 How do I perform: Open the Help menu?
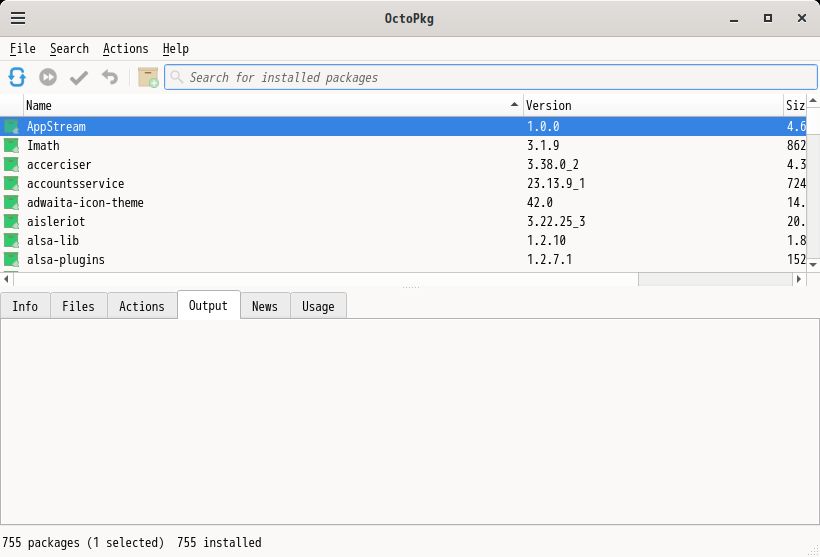(x=175, y=49)
